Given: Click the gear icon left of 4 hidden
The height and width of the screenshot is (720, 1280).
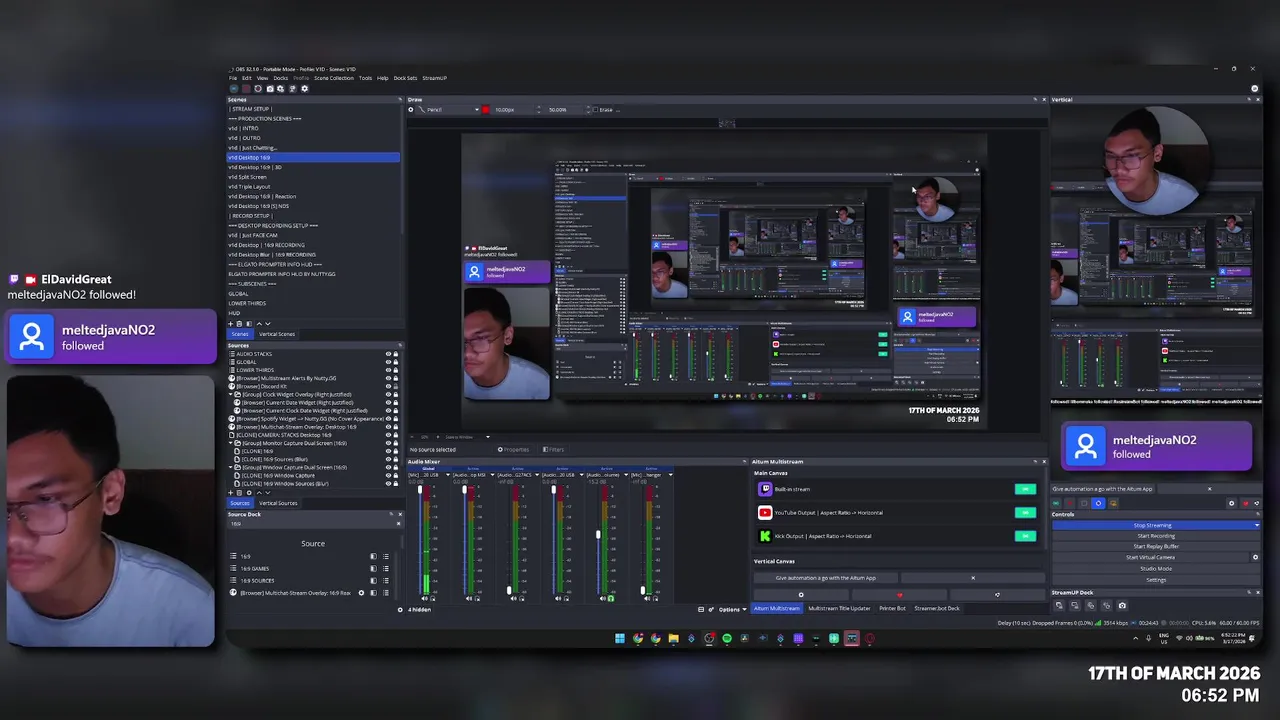Looking at the screenshot, I should coord(400,609).
